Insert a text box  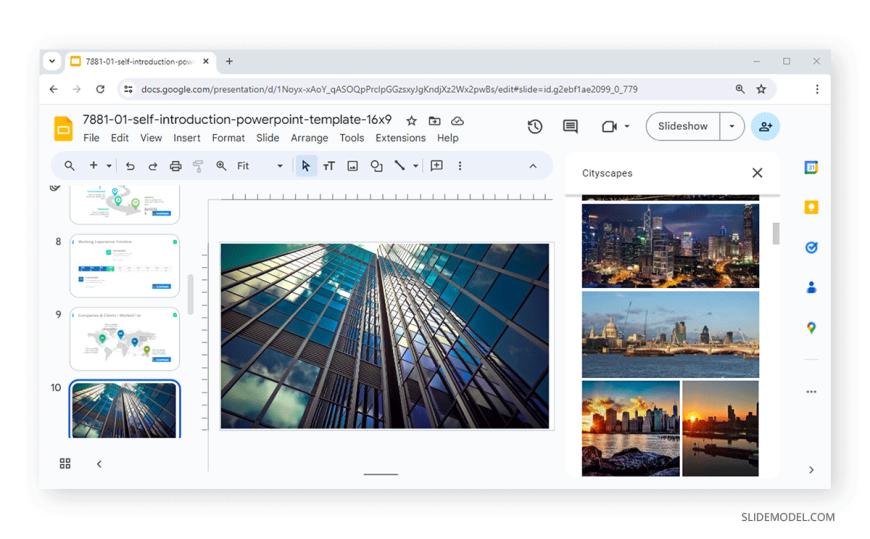329,166
